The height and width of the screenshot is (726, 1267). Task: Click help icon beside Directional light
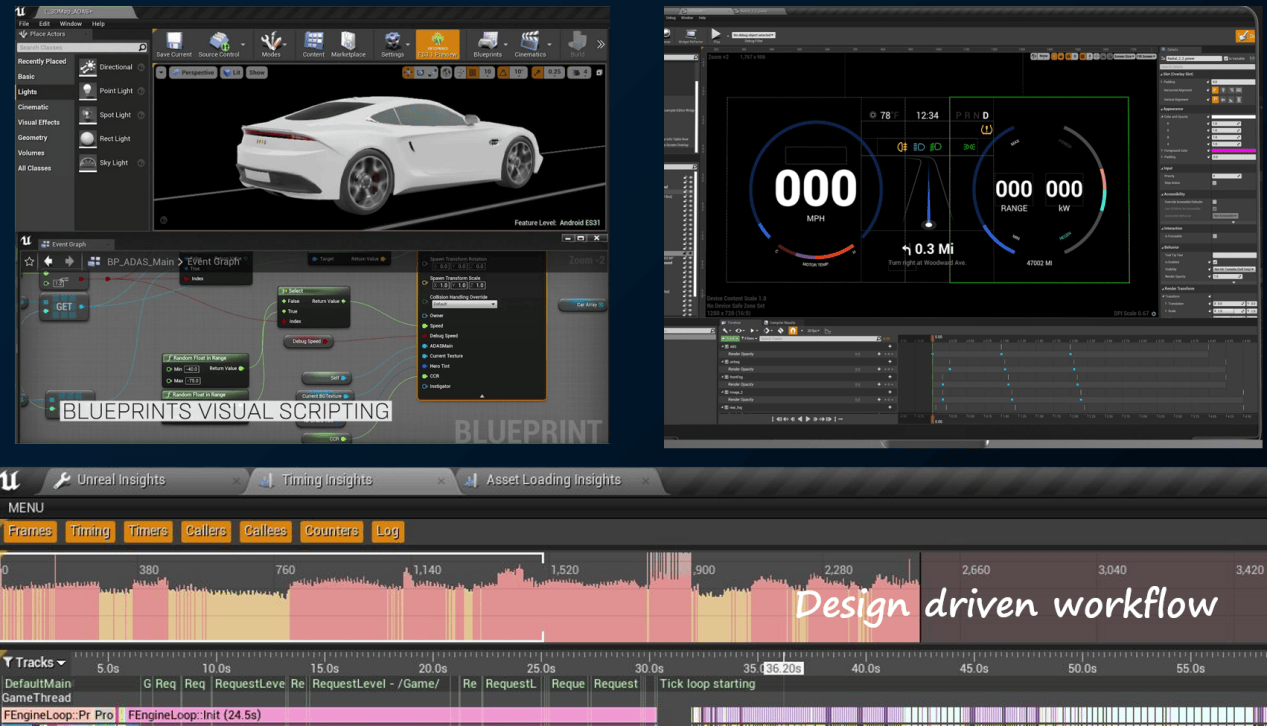point(141,67)
